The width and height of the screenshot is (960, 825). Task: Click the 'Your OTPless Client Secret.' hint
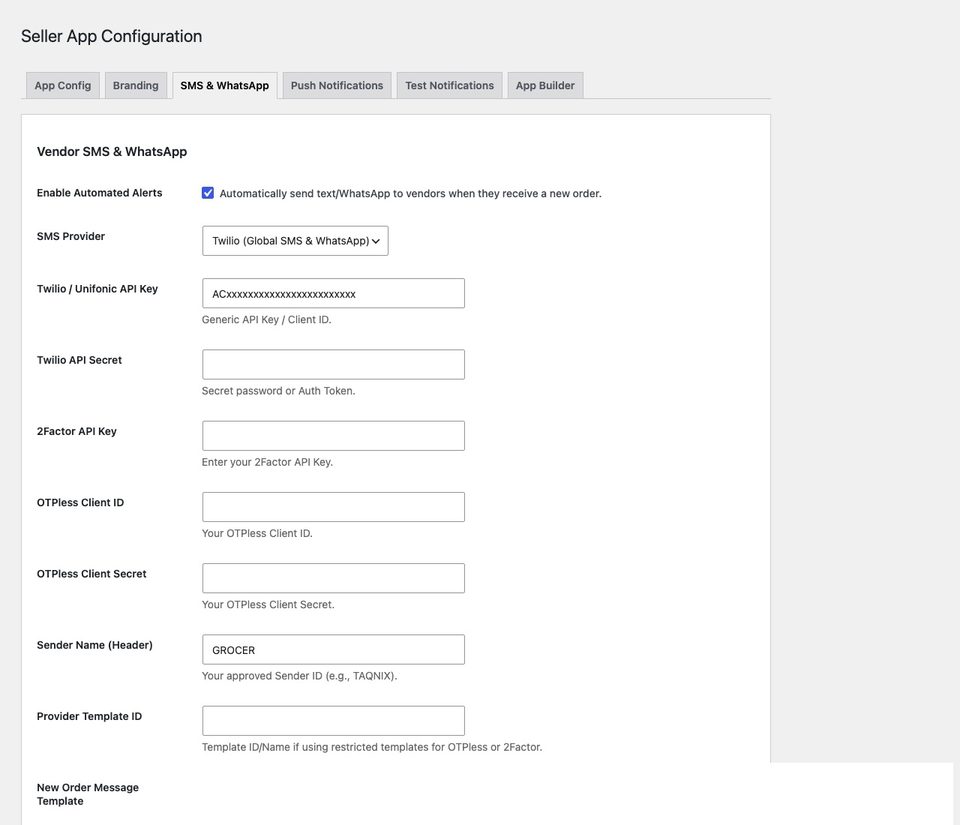click(x=268, y=605)
